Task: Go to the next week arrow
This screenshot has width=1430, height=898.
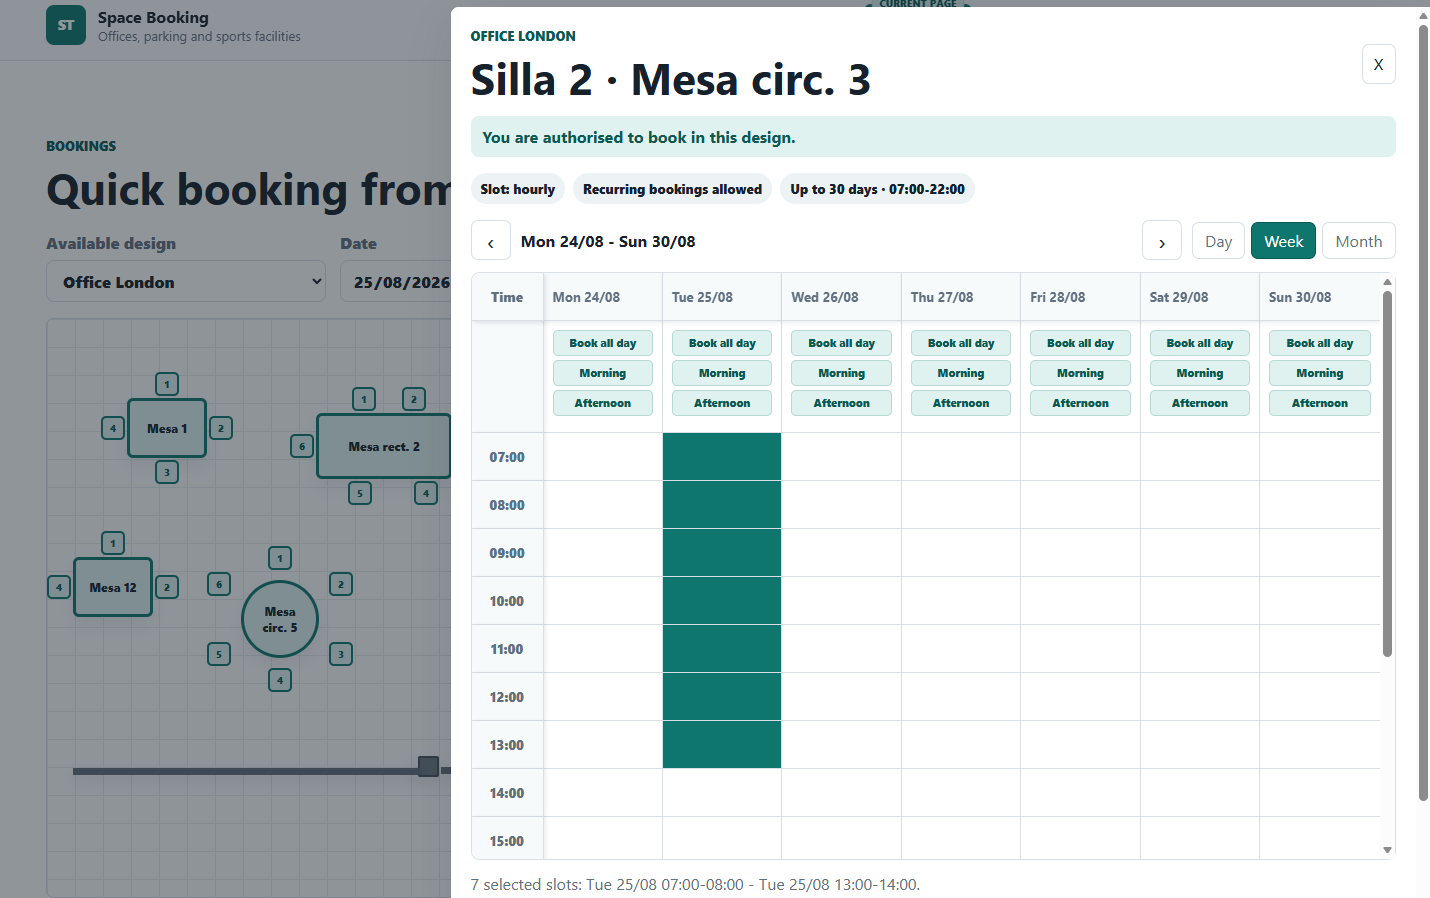Action: coord(1162,242)
